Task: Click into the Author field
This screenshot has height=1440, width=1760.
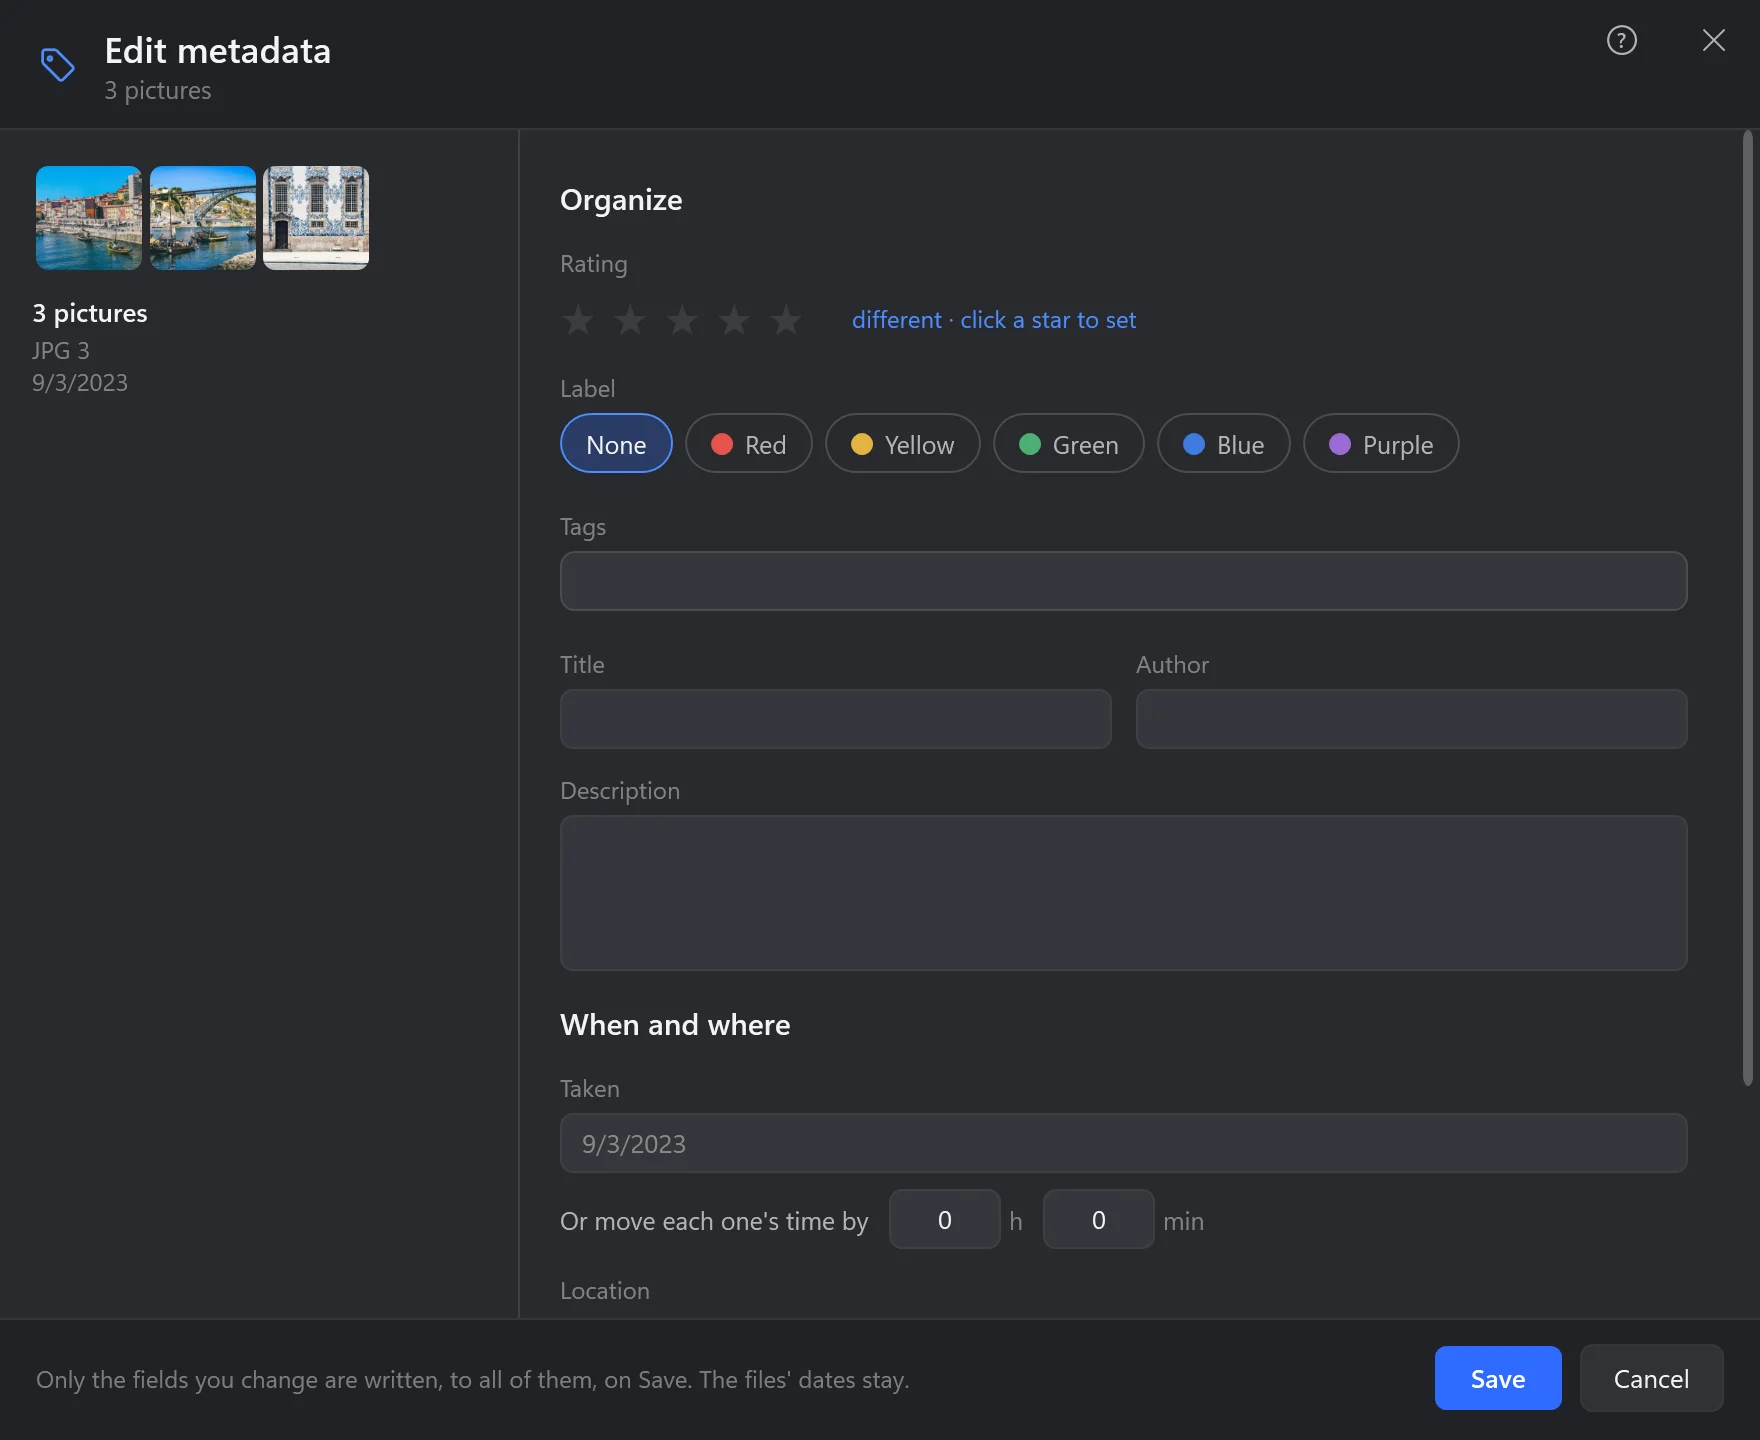Action: [x=1411, y=719]
